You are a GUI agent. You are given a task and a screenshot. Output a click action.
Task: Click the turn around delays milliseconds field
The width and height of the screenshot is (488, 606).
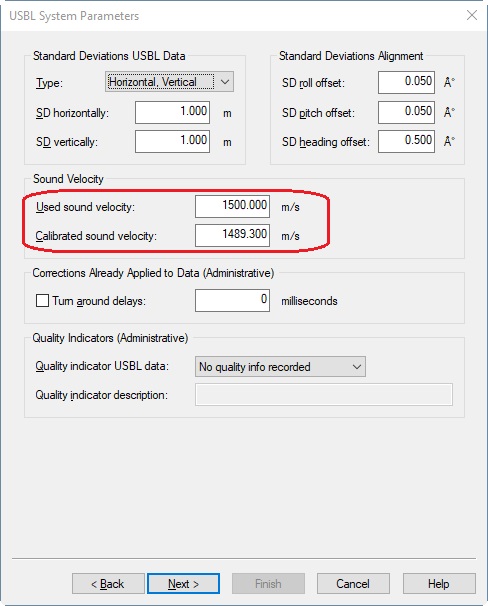(x=232, y=300)
